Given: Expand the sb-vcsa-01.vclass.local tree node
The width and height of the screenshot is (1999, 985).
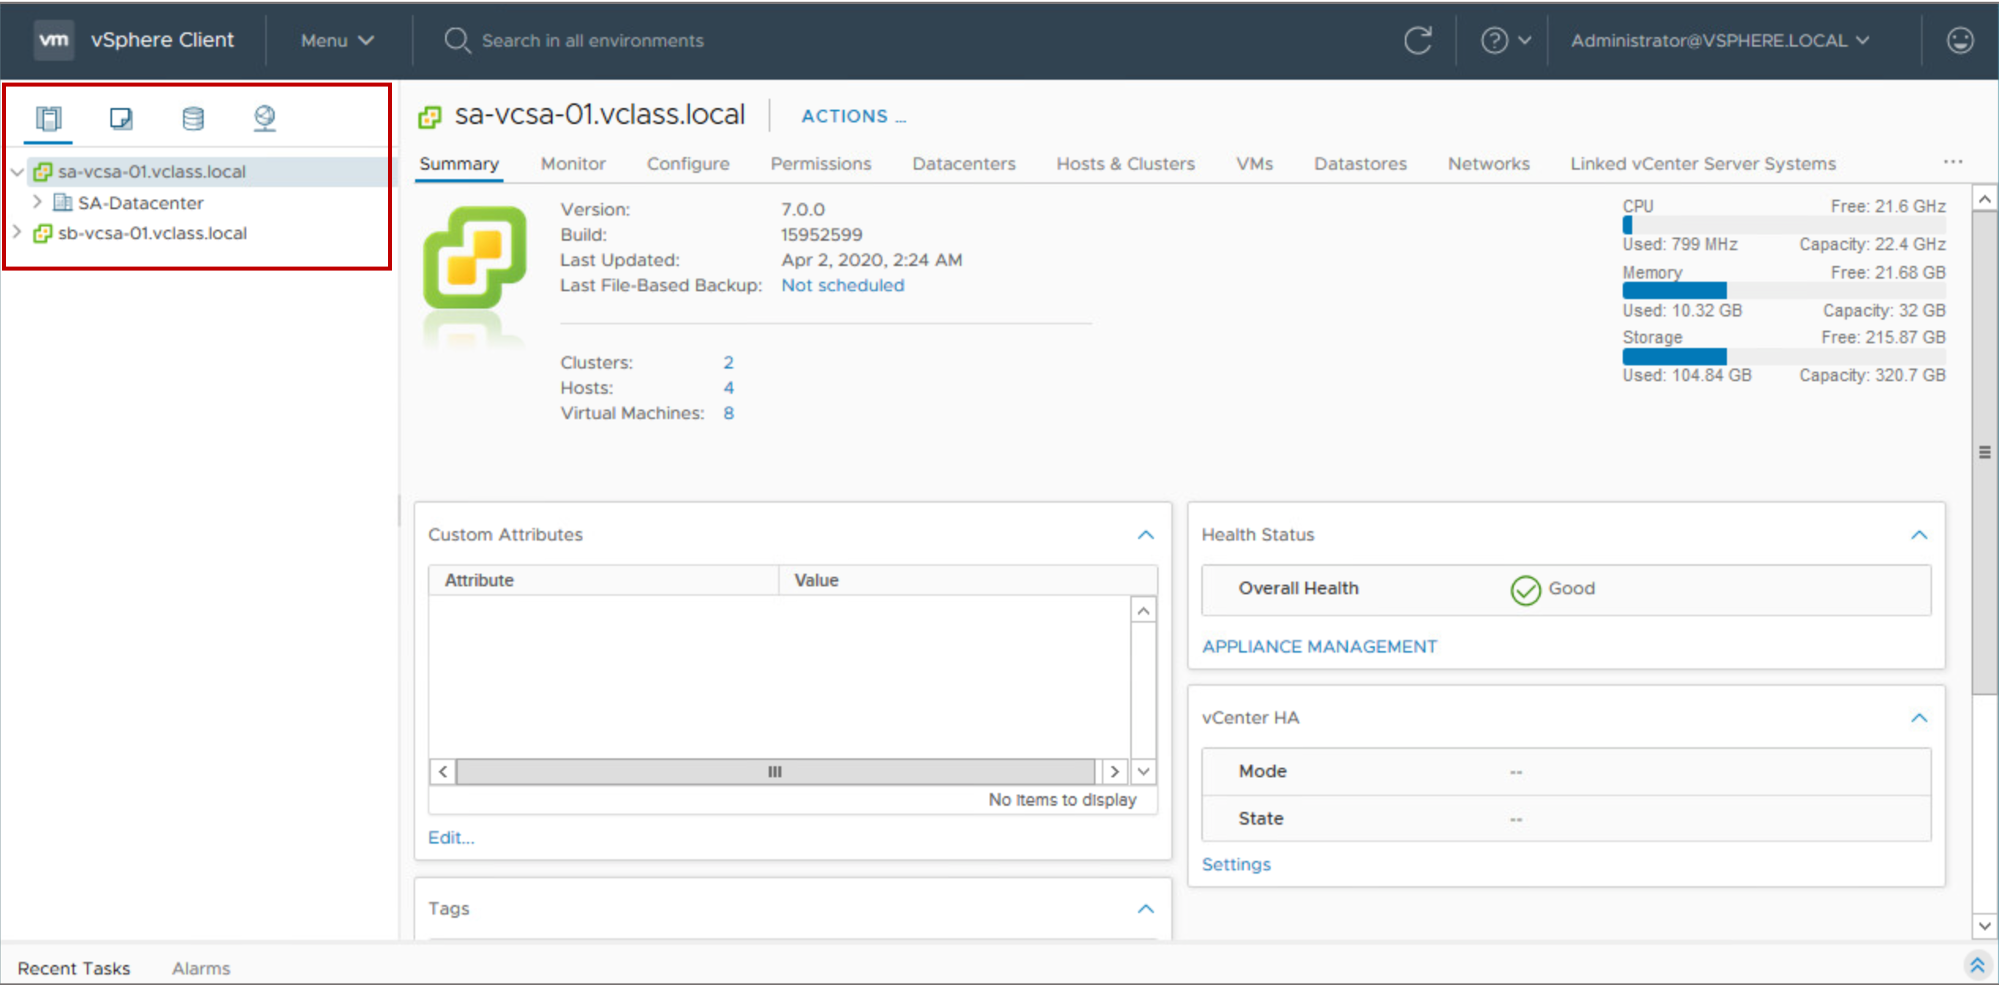Looking at the screenshot, I should (x=17, y=232).
